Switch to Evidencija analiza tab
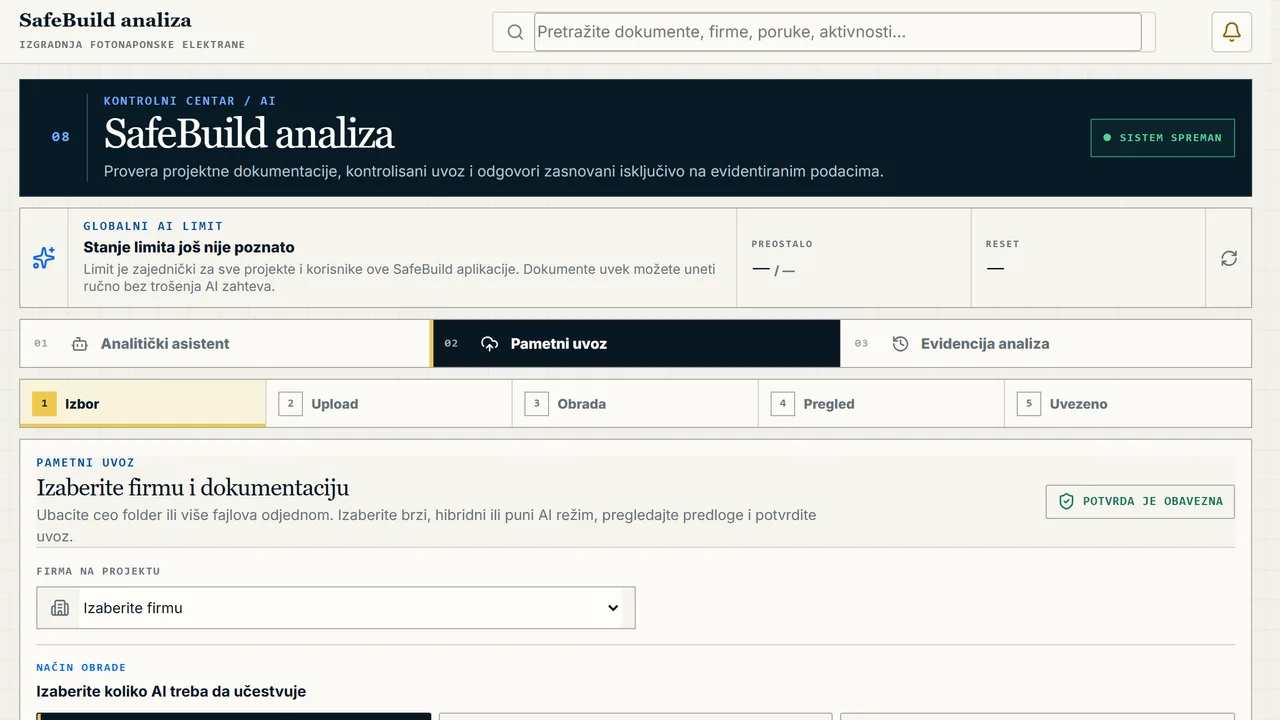The image size is (1280, 720). click(x=1046, y=344)
